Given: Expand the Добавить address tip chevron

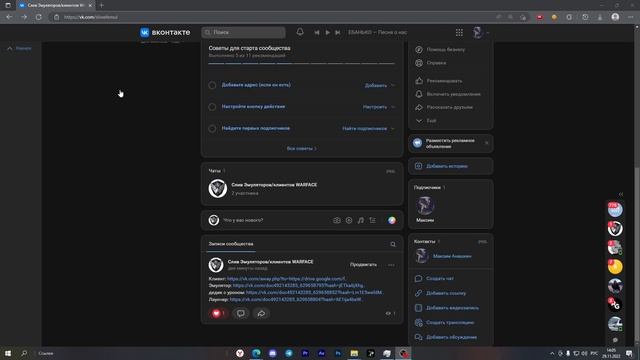Looking at the screenshot, I should tap(393, 85).
